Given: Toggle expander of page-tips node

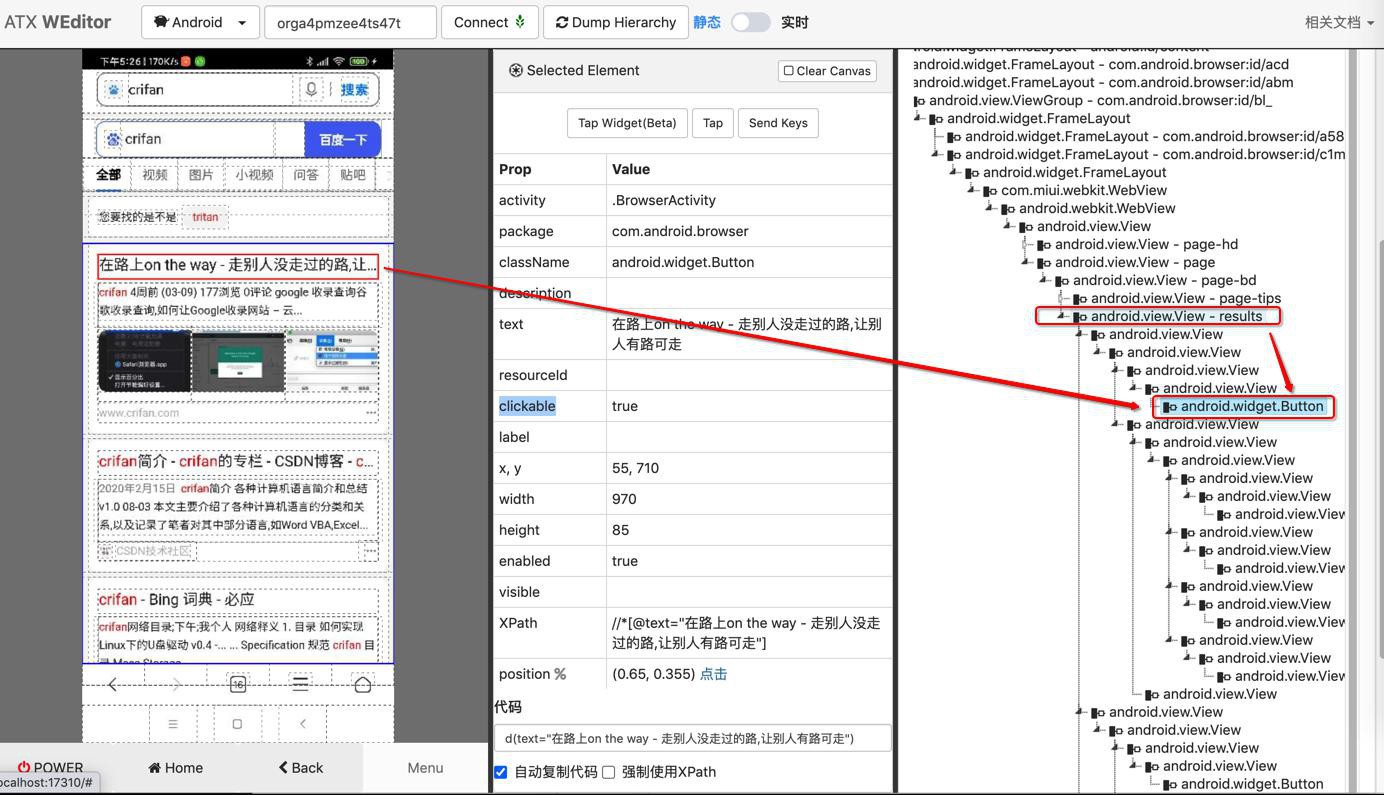Looking at the screenshot, I should (1062, 298).
